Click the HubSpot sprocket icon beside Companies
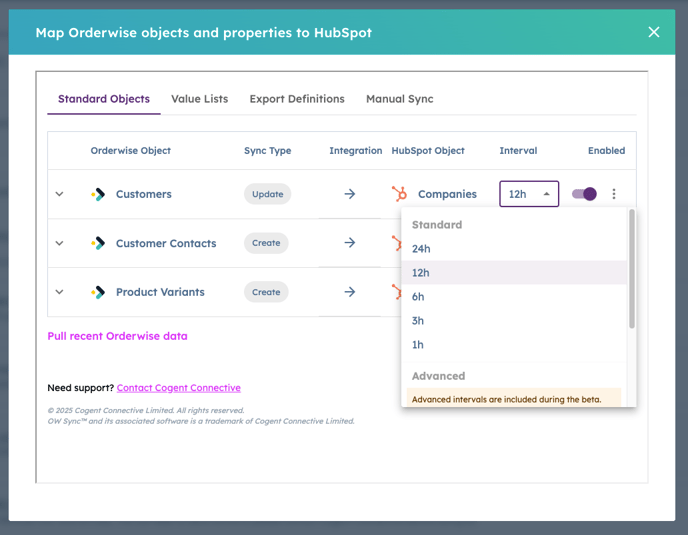688x535 pixels. pyautogui.click(x=400, y=194)
